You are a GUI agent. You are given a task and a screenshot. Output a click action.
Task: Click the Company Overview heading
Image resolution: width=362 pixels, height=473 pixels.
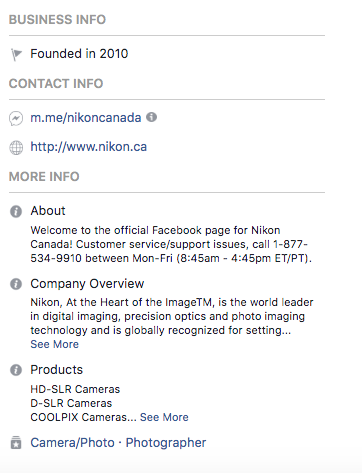87,284
